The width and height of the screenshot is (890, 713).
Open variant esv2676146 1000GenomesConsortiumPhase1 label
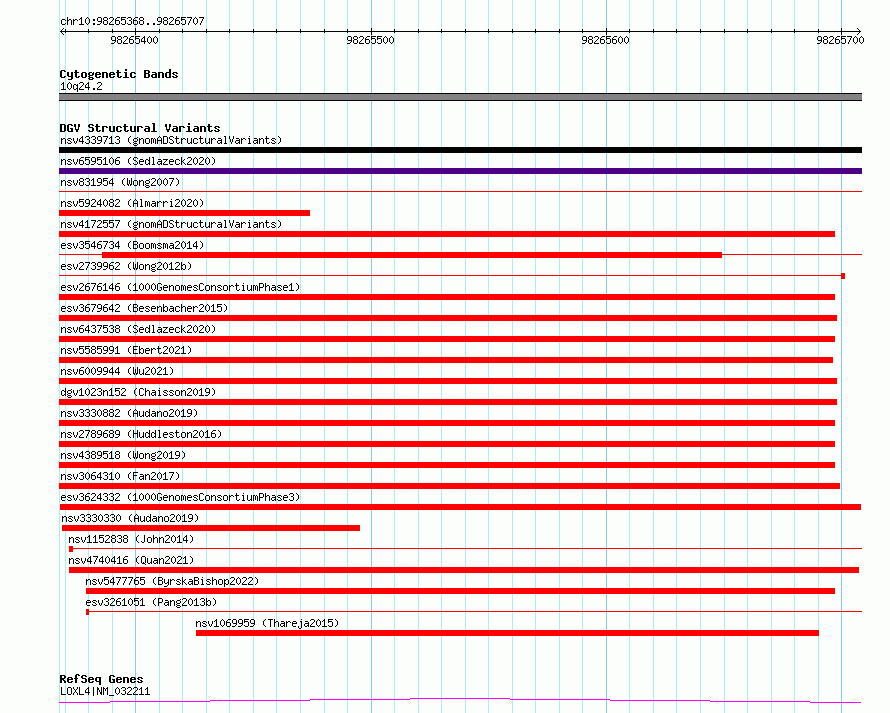point(180,287)
